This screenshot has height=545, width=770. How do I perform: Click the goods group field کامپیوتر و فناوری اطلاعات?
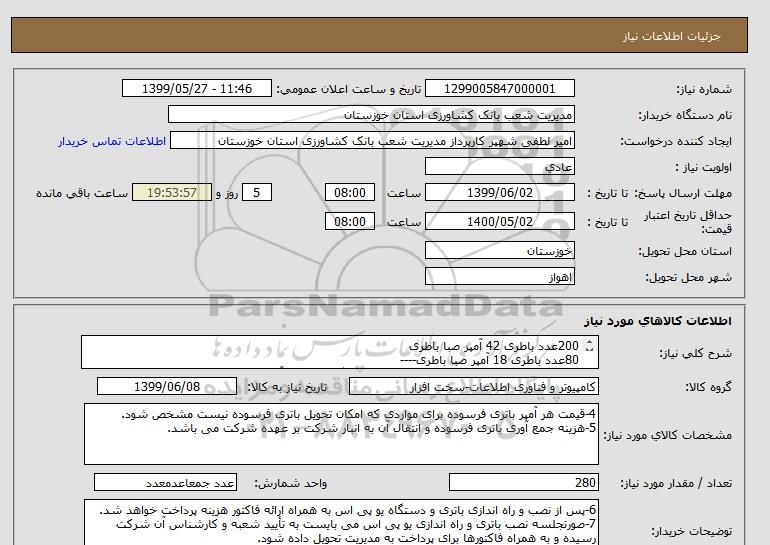click(473, 387)
